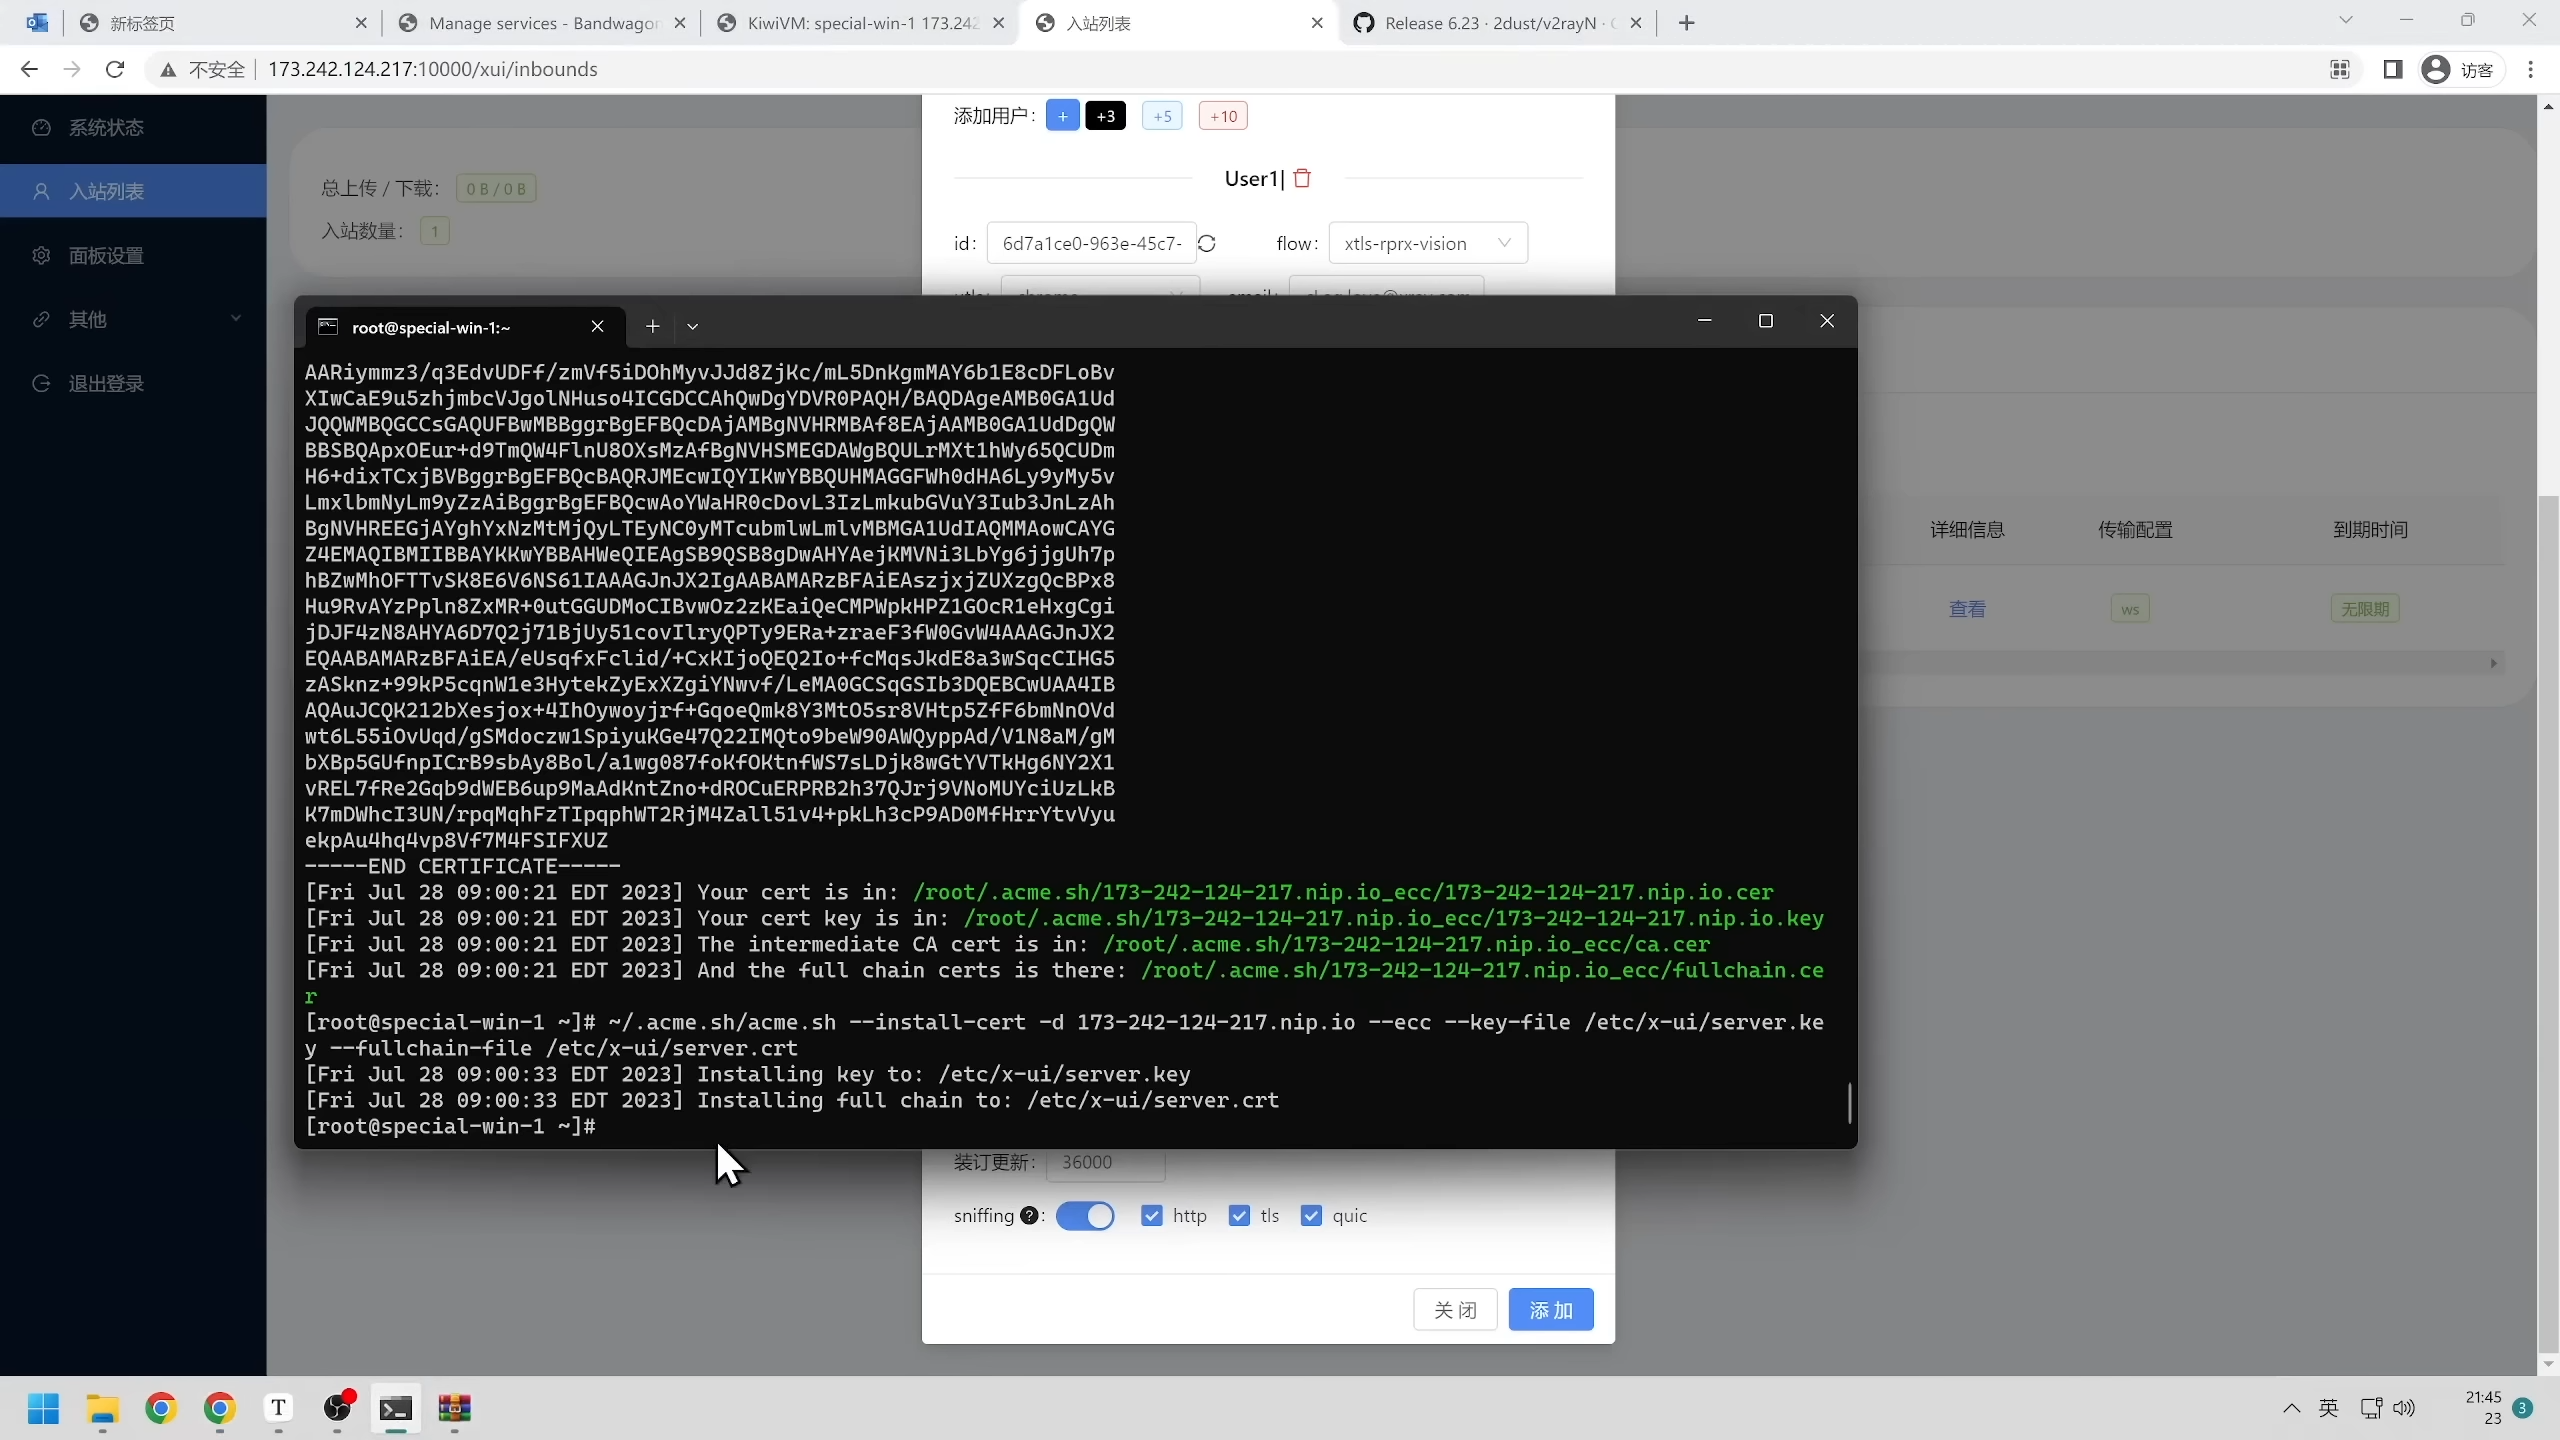Toggle the sniffing switch
2560x1440 pixels.
(x=1085, y=1215)
